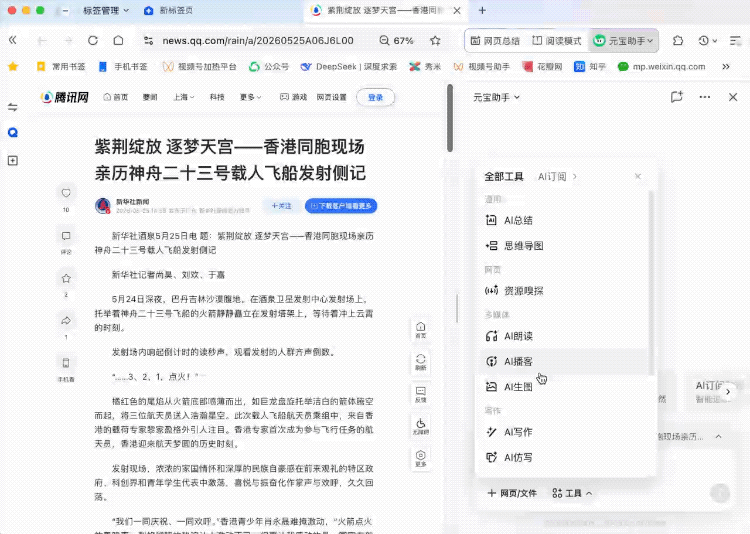The image size is (750, 534).
Task: Collapse the 工具 tools menu
Action: point(572,493)
